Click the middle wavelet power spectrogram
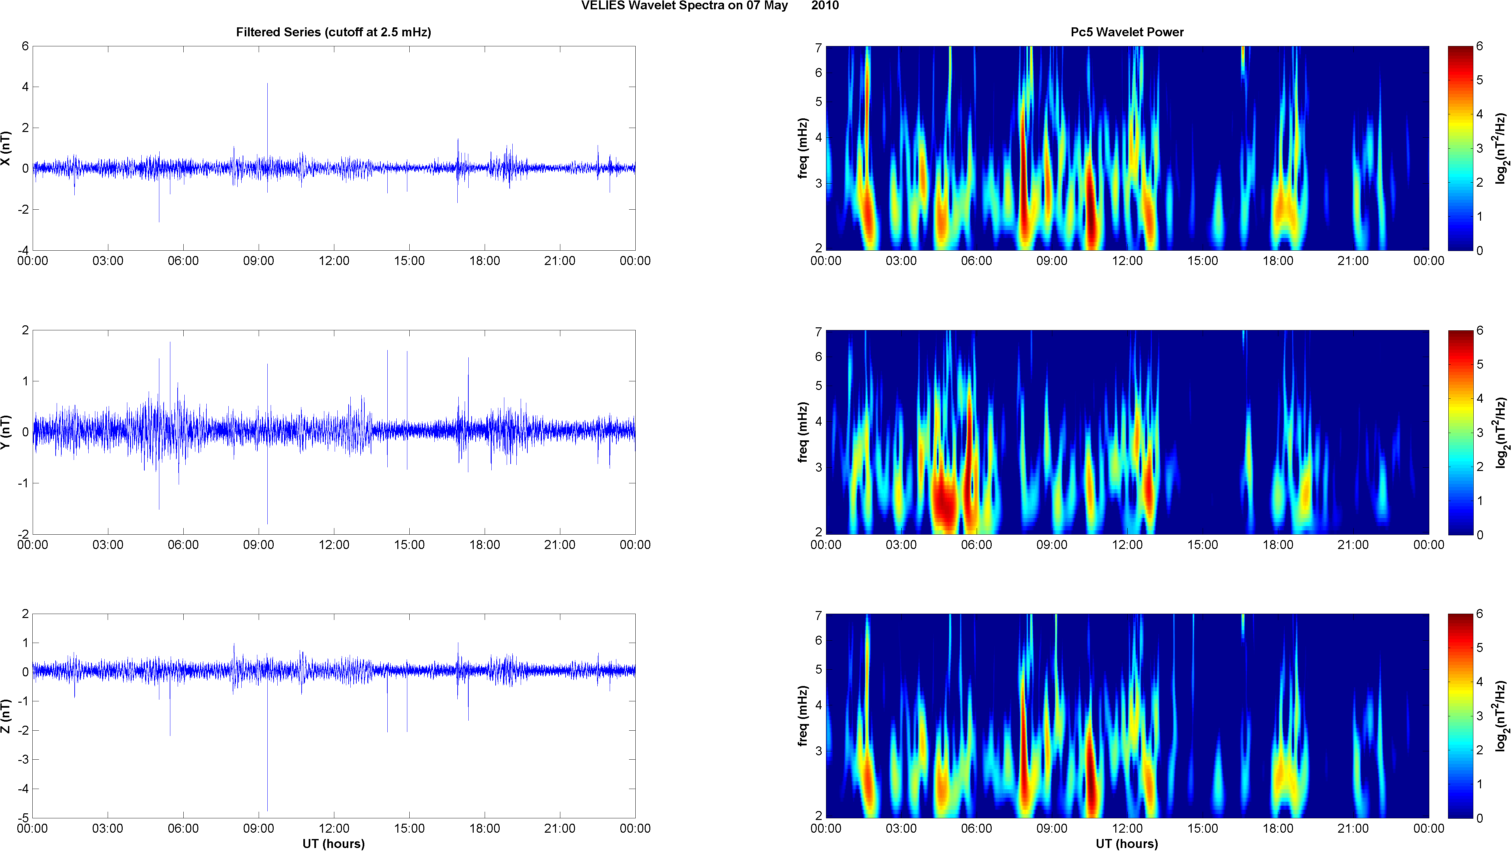Image resolution: width=1511 pixels, height=851 pixels. (1127, 432)
